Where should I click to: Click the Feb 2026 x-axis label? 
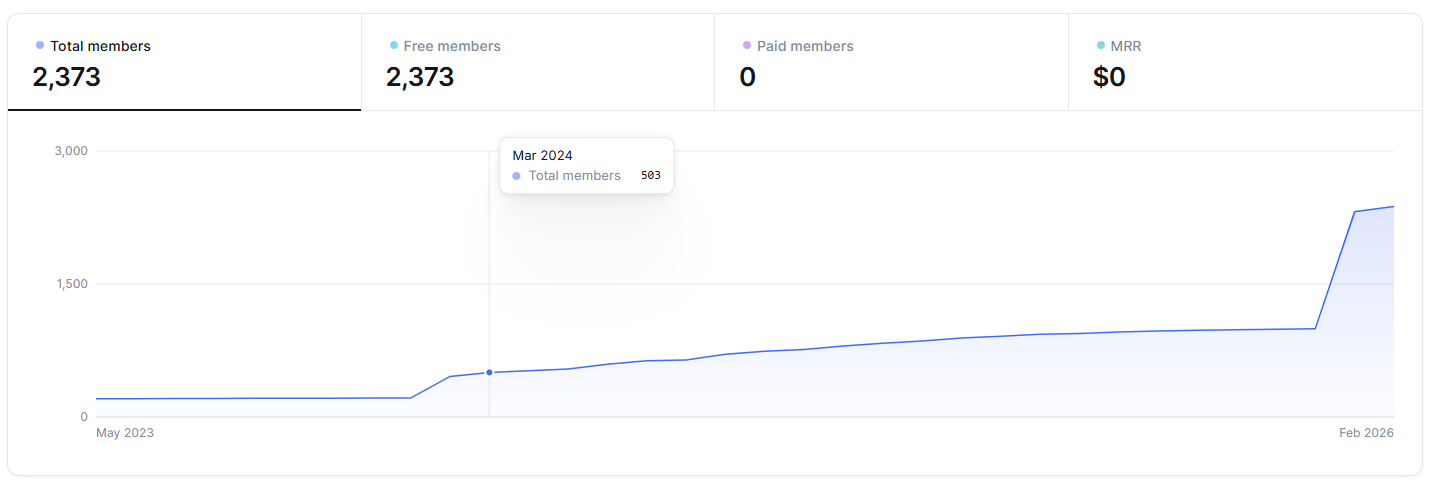1366,433
